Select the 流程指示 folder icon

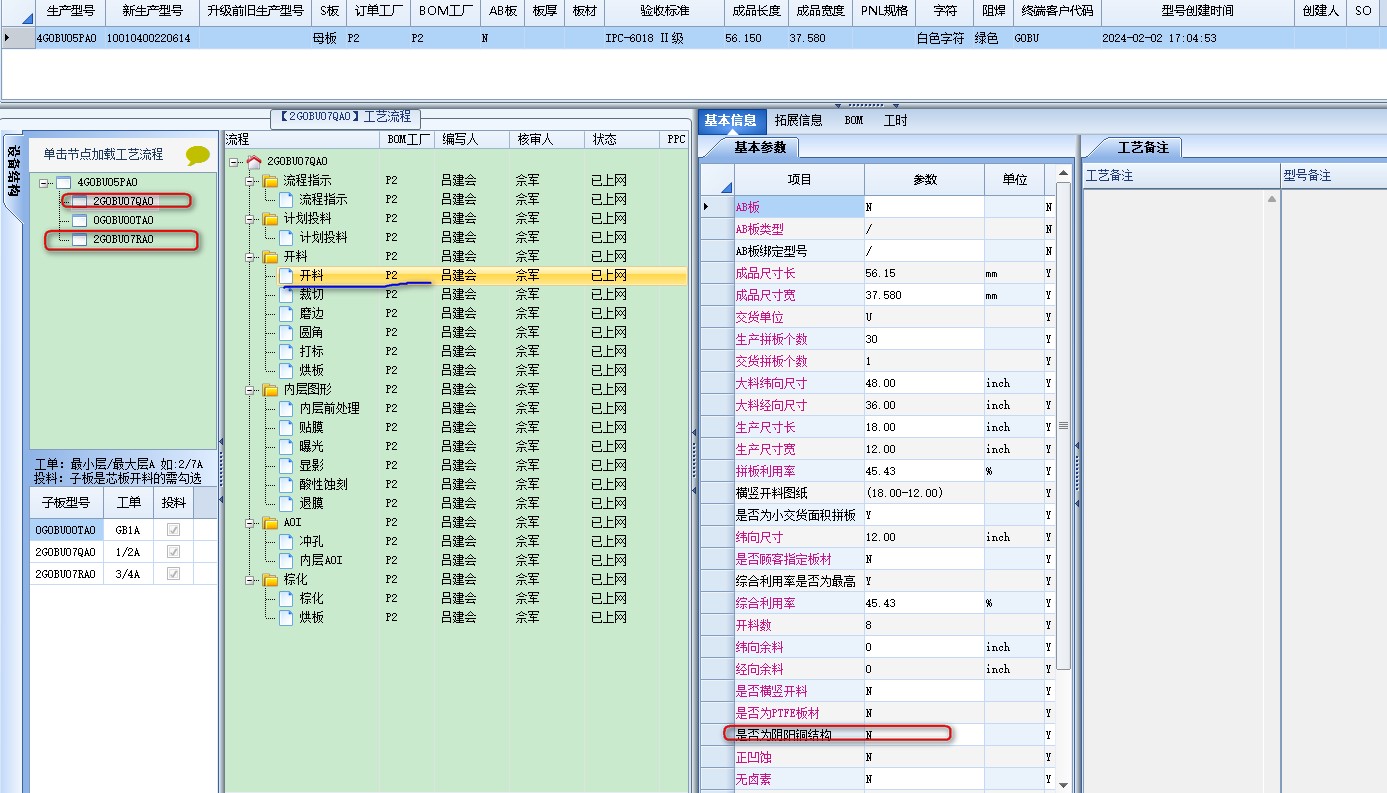[270, 181]
